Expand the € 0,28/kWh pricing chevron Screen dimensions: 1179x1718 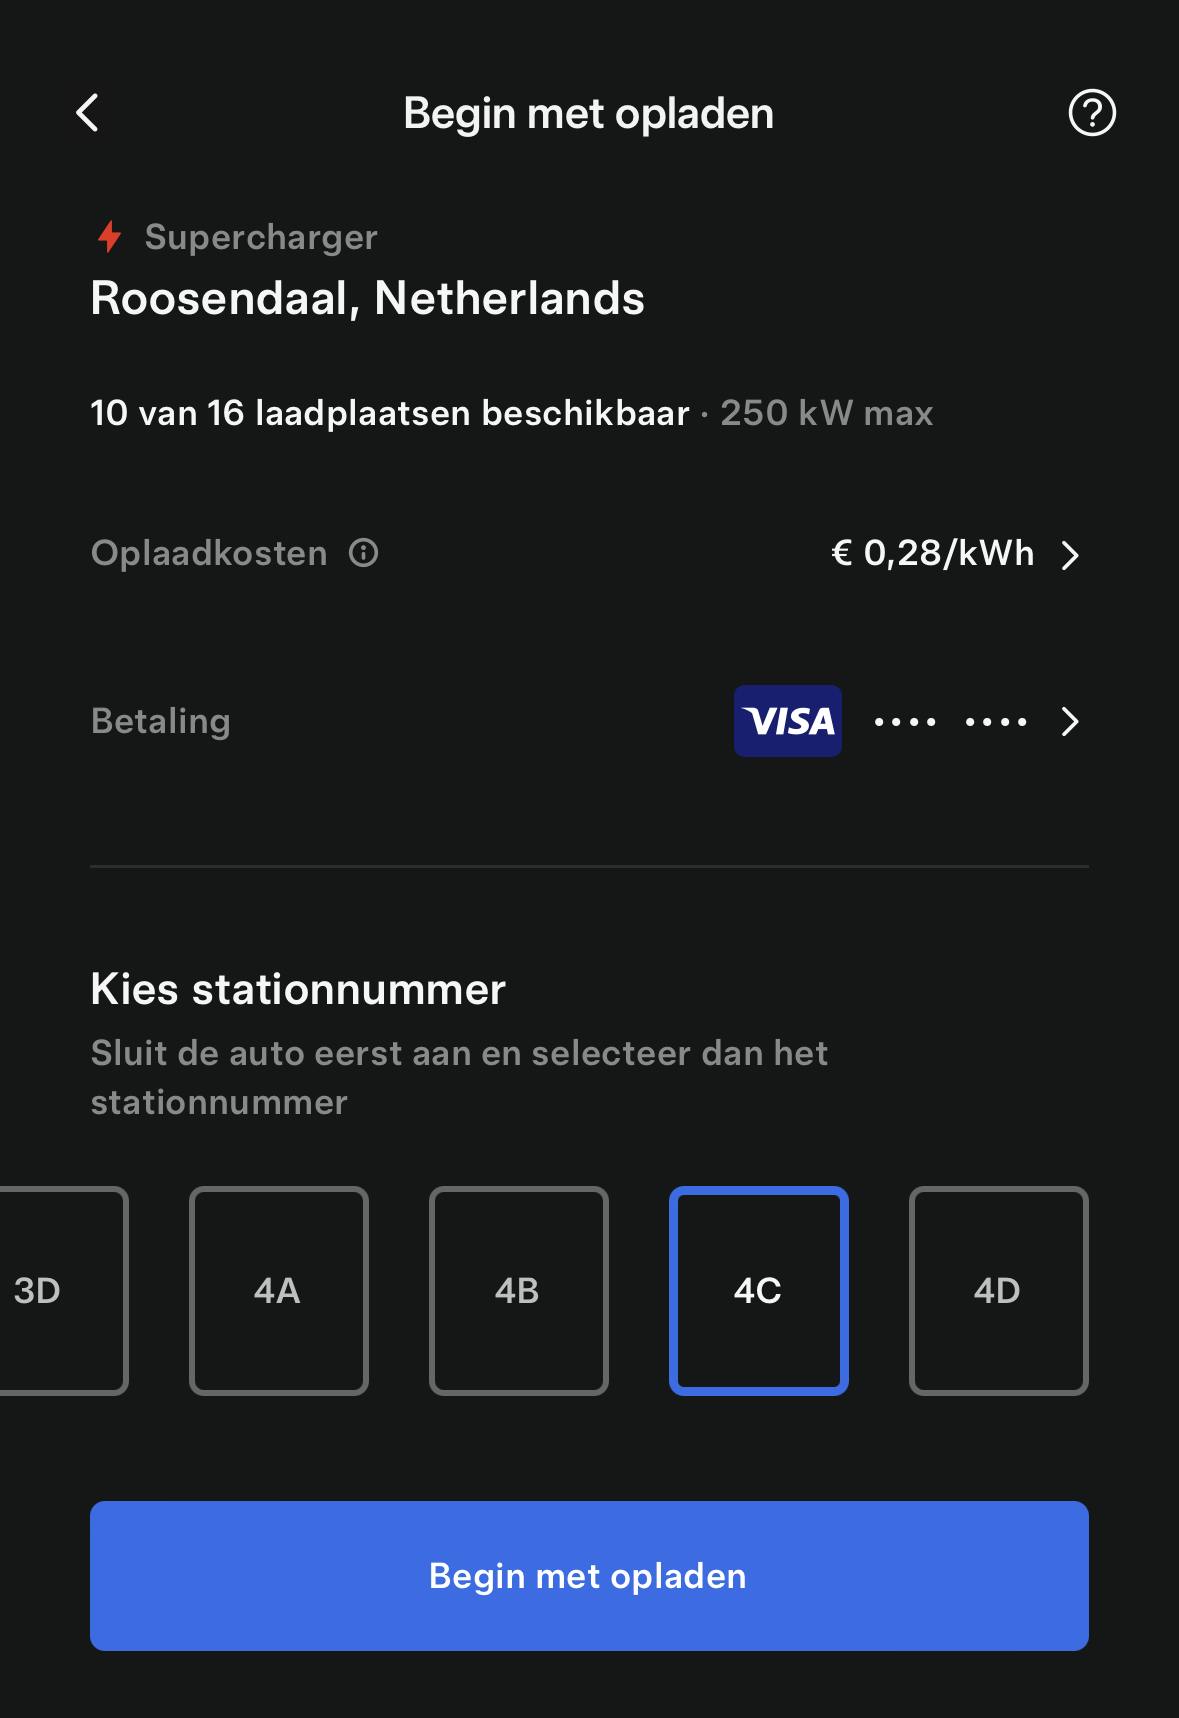(x=1070, y=555)
